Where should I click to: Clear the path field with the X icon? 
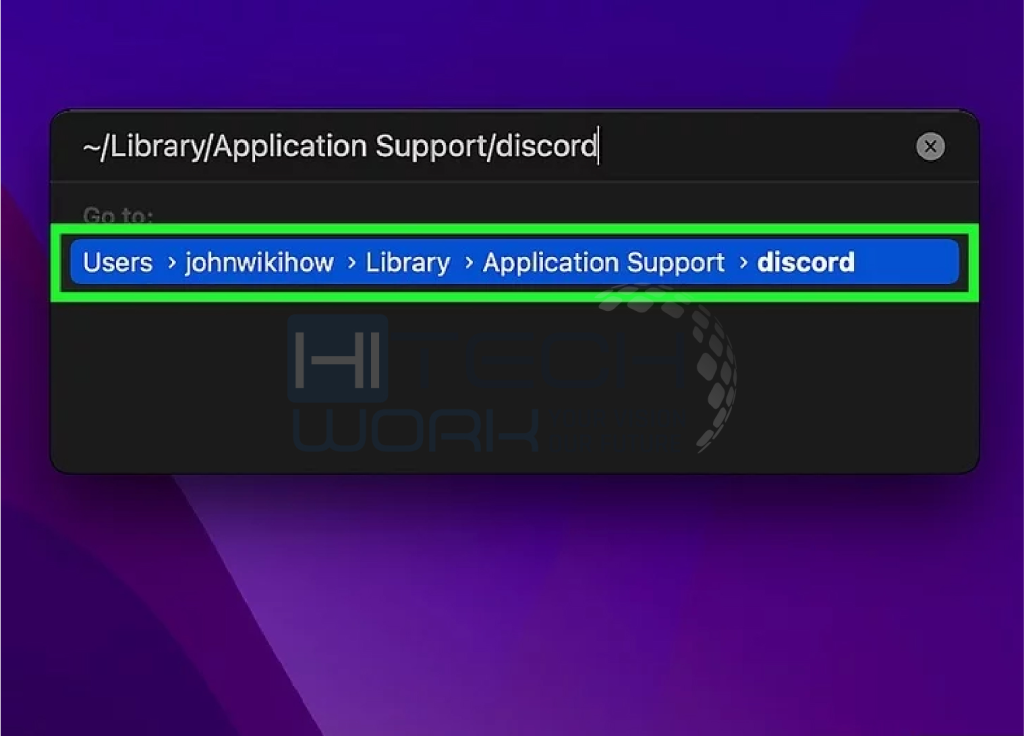(930, 146)
